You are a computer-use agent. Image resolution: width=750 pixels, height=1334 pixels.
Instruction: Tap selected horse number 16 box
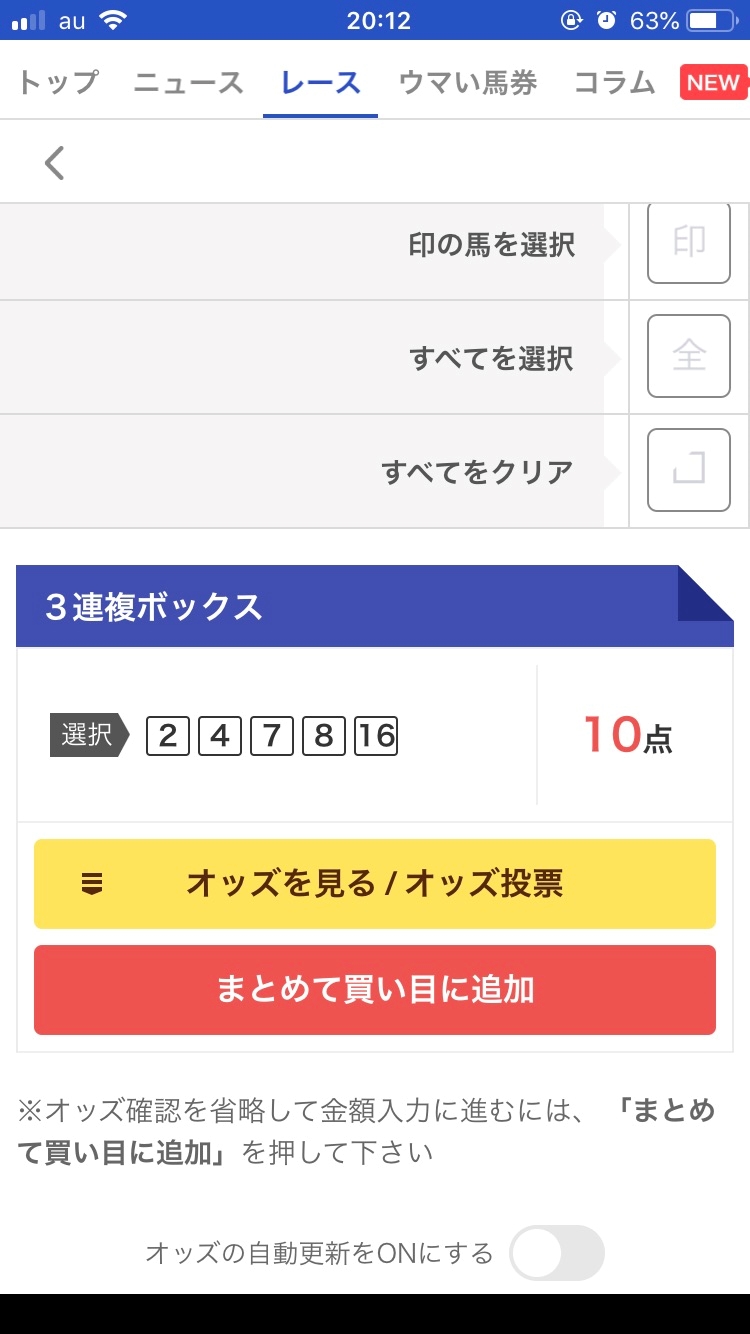(376, 737)
